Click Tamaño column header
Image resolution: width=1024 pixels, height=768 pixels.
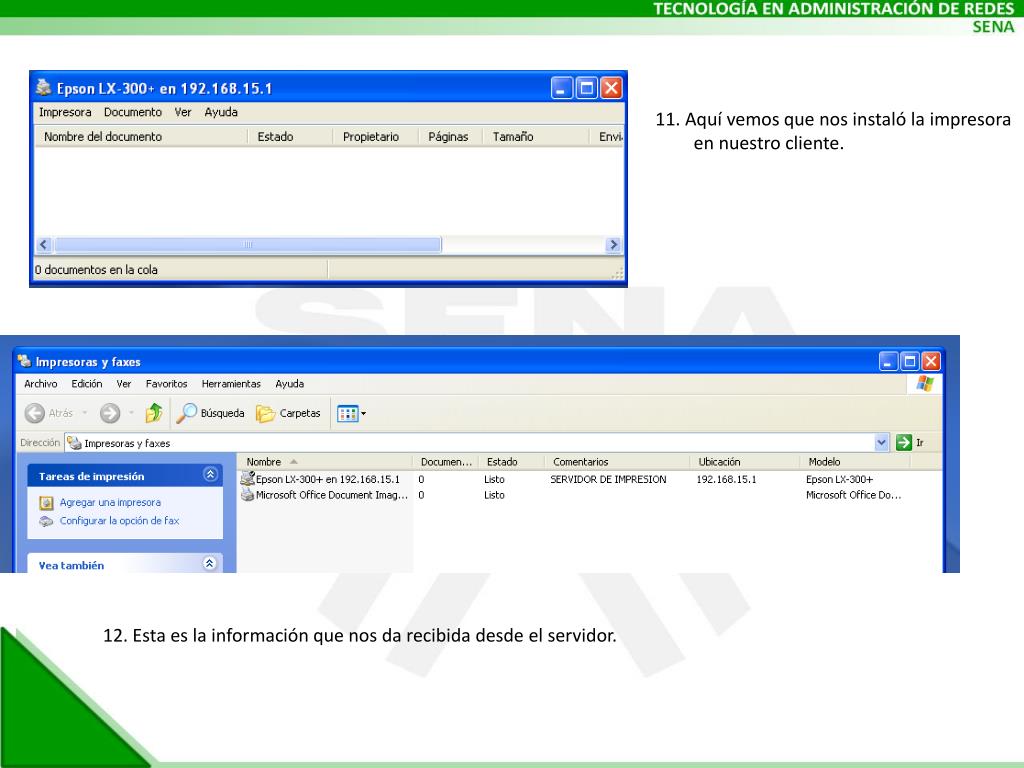pyautogui.click(x=536, y=136)
